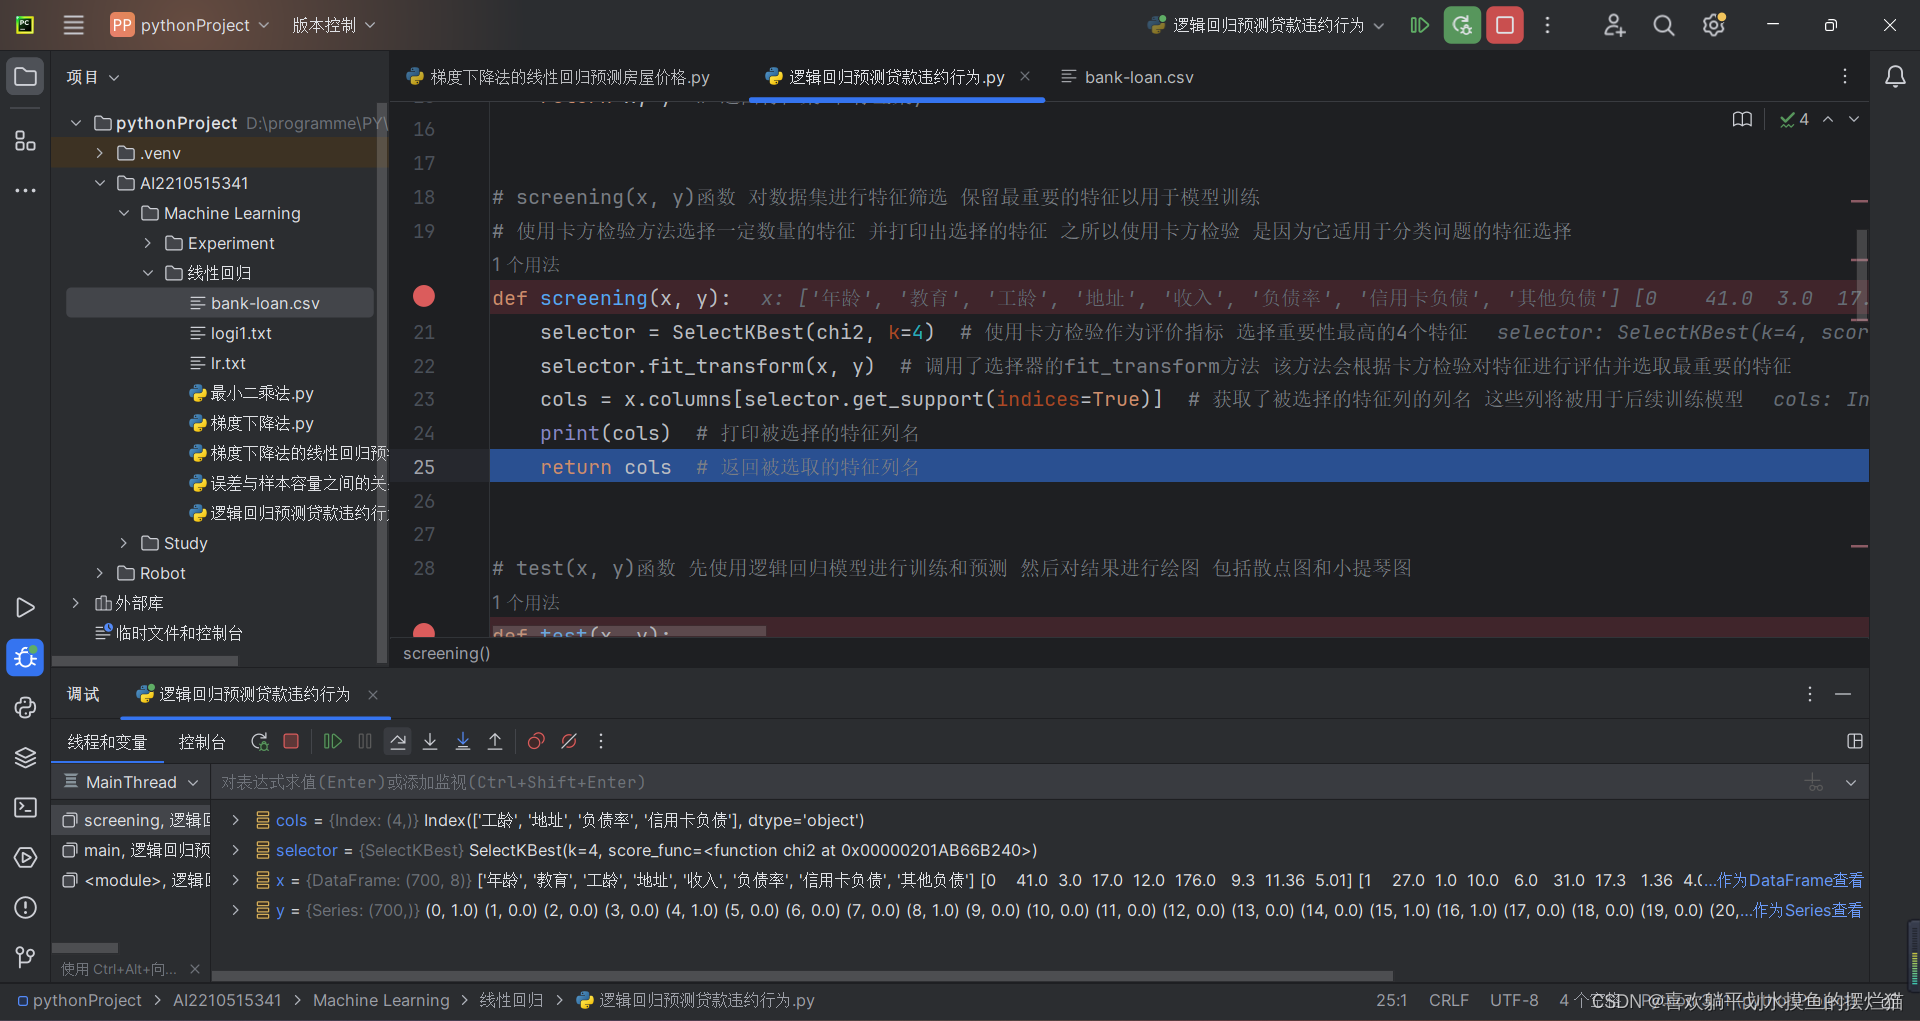The width and height of the screenshot is (1920, 1021).
Task: Toggle breakpoint on def screening line
Action: (x=424, y=297)
